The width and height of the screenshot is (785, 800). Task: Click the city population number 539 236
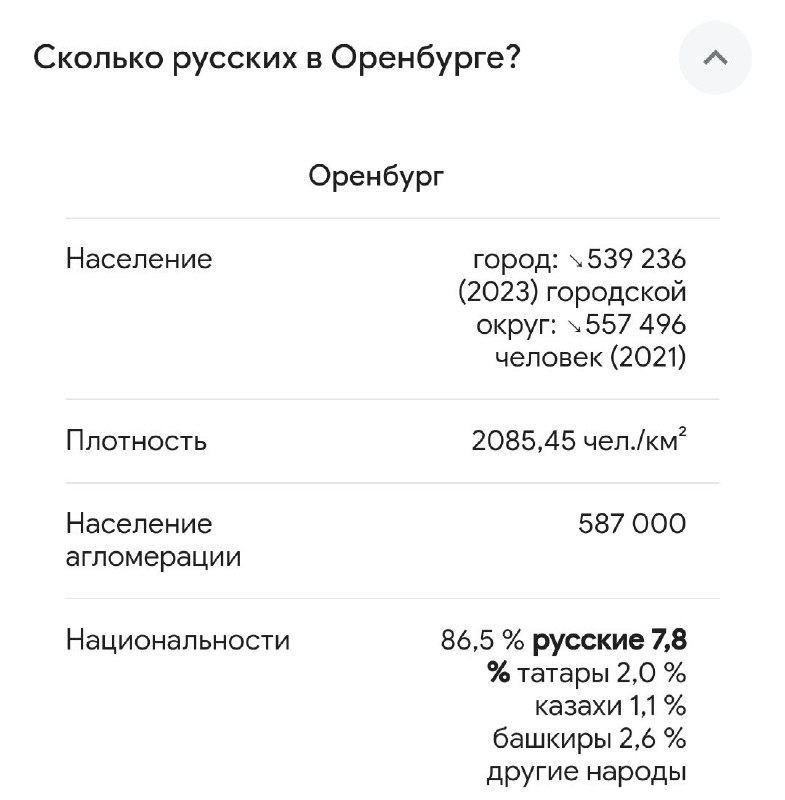coord(636,259)
